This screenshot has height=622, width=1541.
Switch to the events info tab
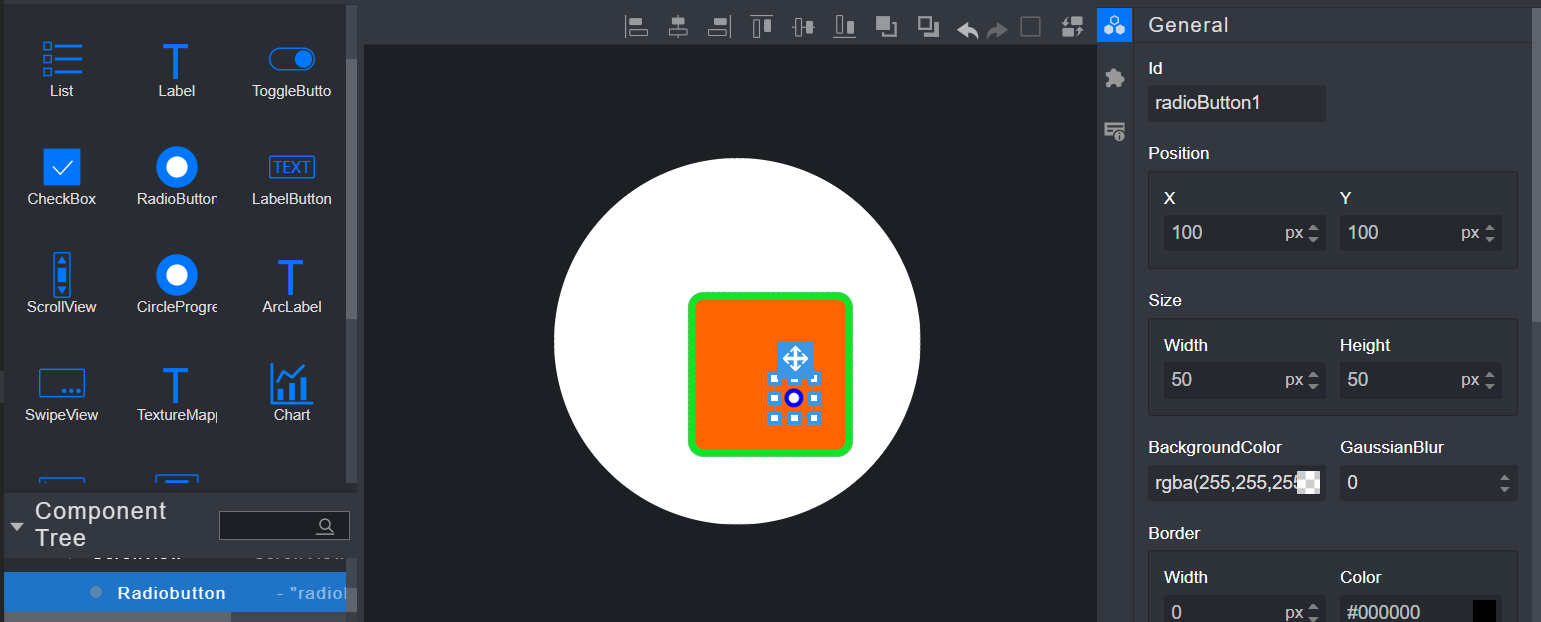[1114, 131]
